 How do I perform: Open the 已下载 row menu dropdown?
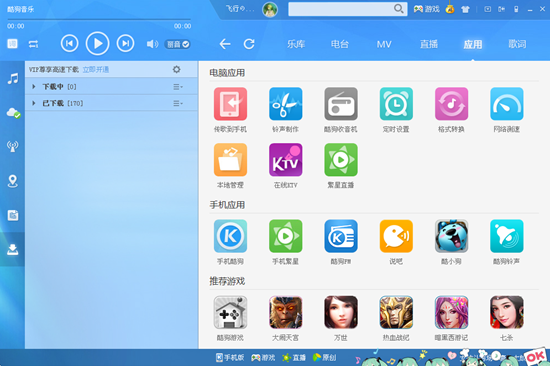coord(178,103)
